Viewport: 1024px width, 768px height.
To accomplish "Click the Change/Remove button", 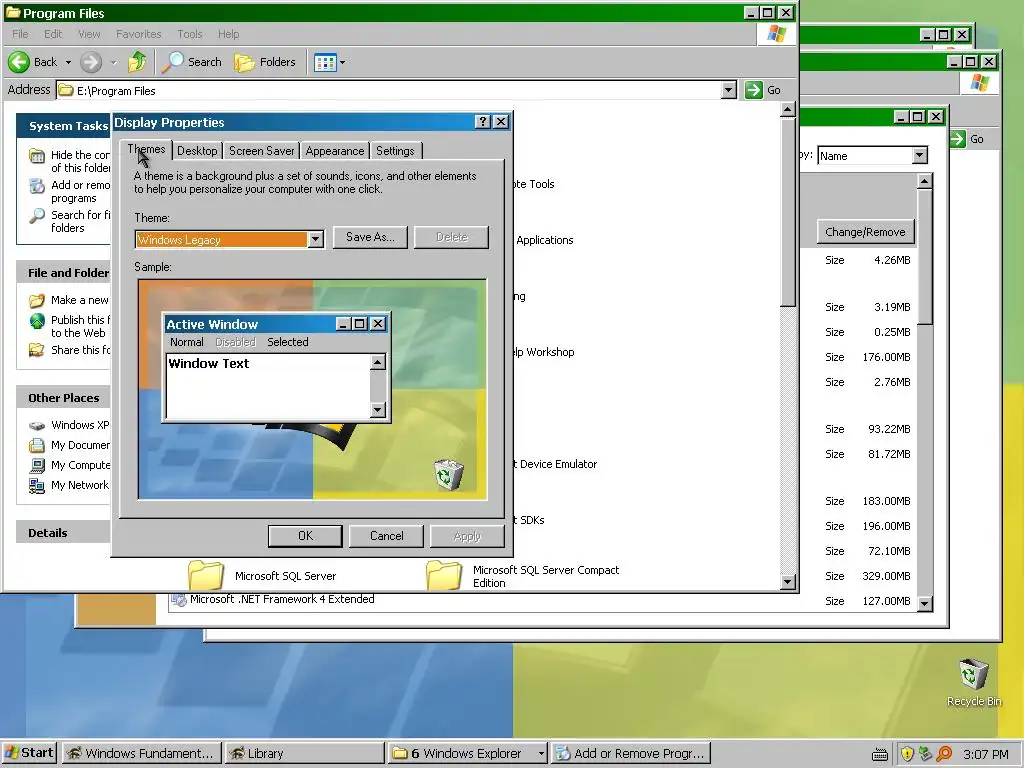I will tap(865, 232).
